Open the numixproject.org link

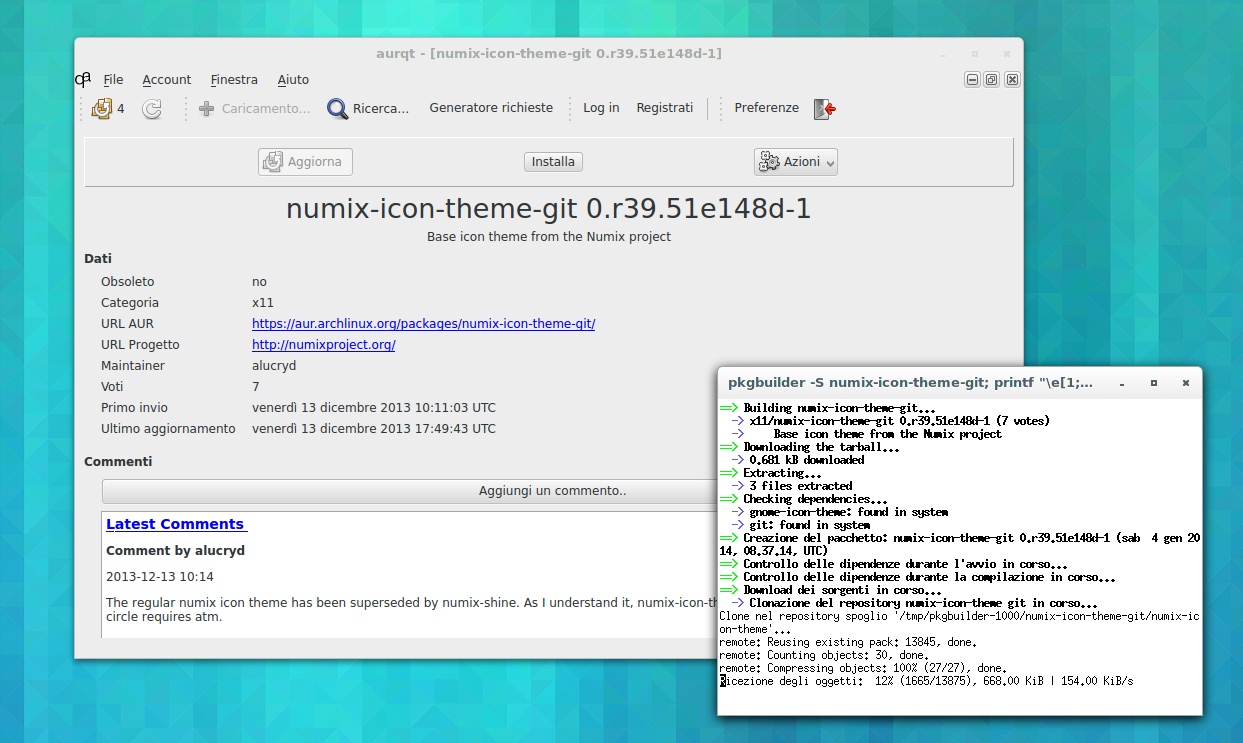[323, 345]
